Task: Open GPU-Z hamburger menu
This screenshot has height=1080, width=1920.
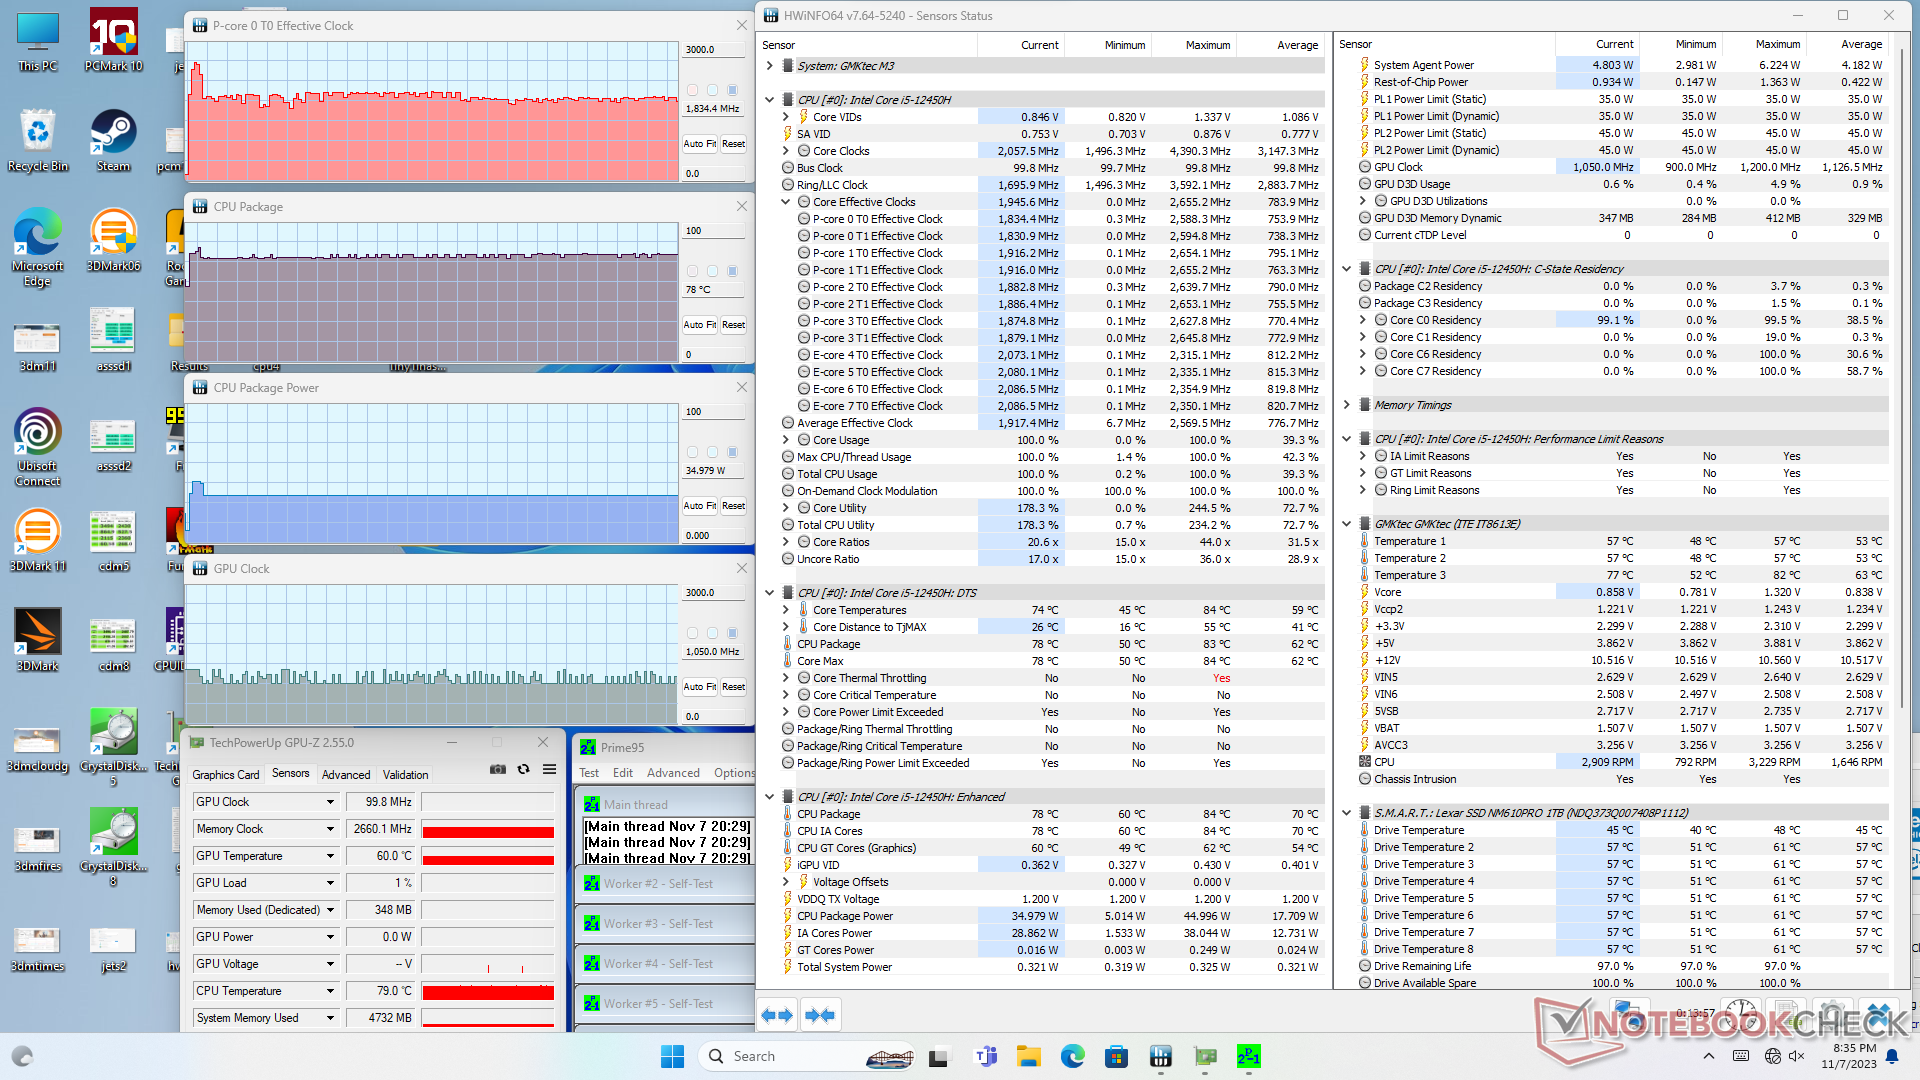Action: click(x=549, y=769)
